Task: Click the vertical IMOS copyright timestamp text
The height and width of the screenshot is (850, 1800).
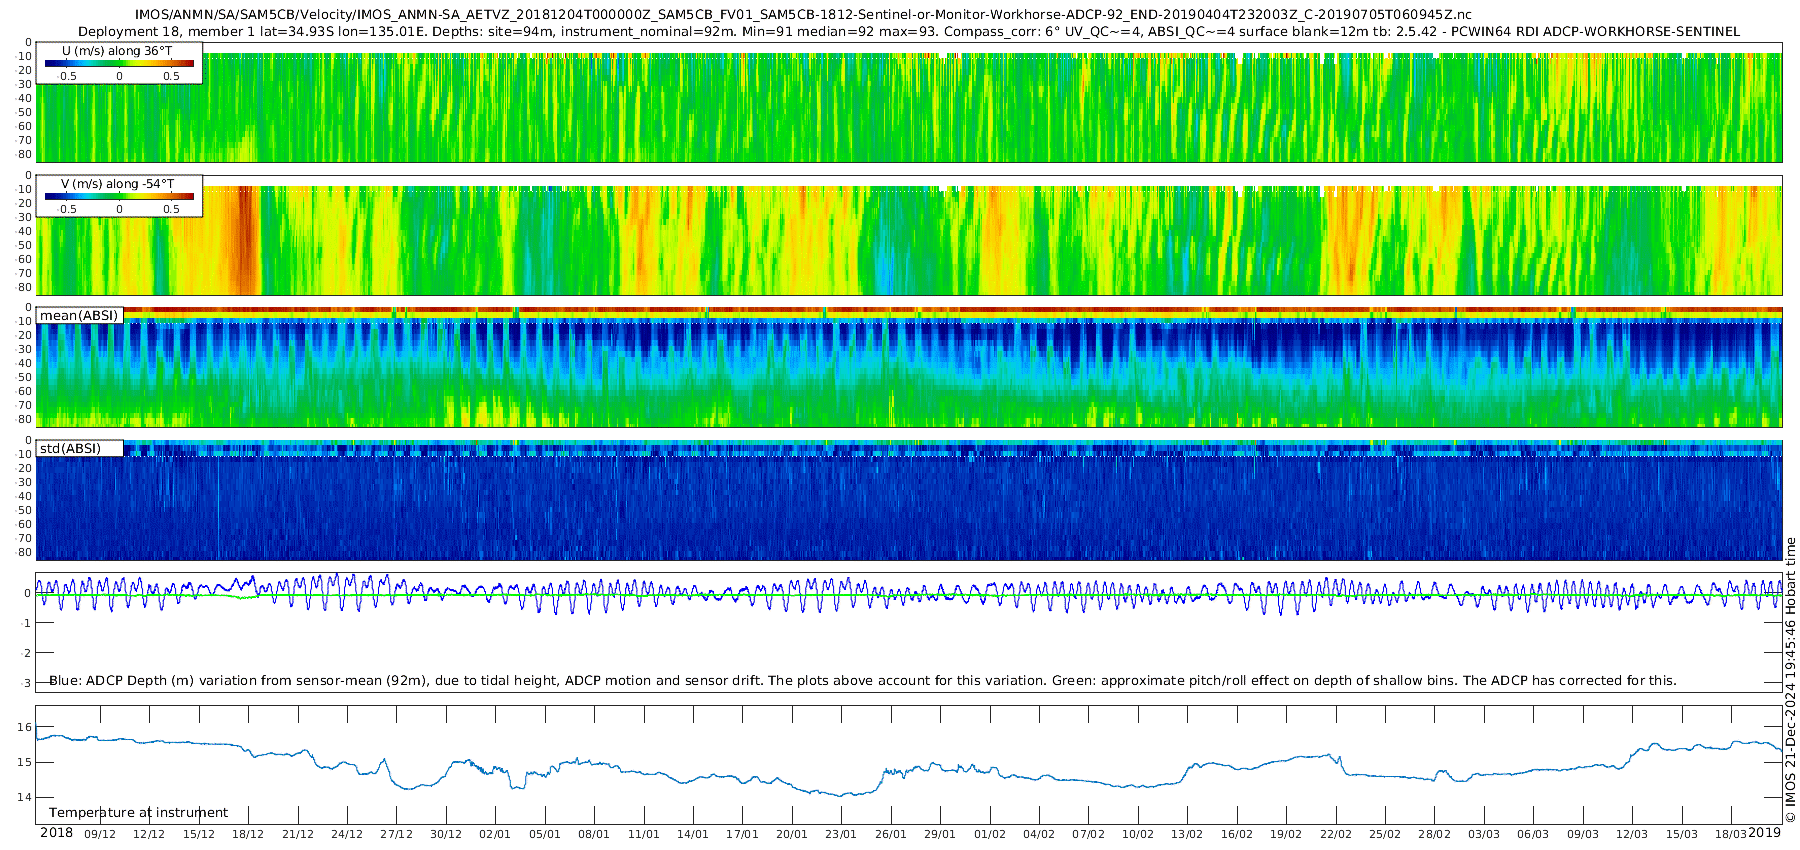Action: (x=1791, y=680)
